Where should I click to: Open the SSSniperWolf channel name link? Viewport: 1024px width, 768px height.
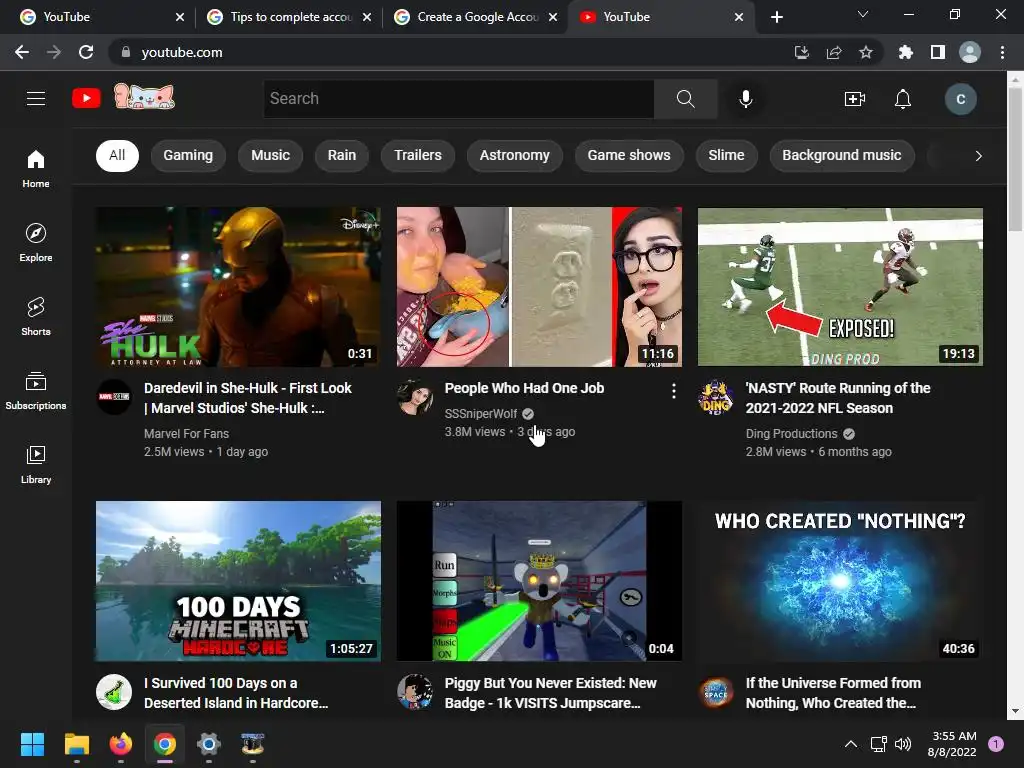pos(481,413)
